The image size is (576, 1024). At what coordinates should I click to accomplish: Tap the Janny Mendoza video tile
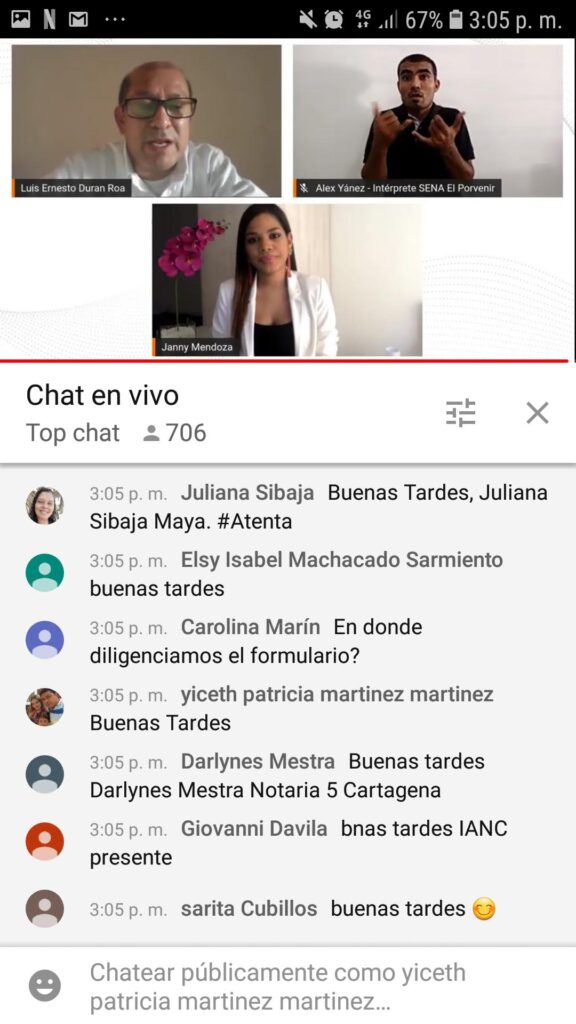[x=287, y=280]
